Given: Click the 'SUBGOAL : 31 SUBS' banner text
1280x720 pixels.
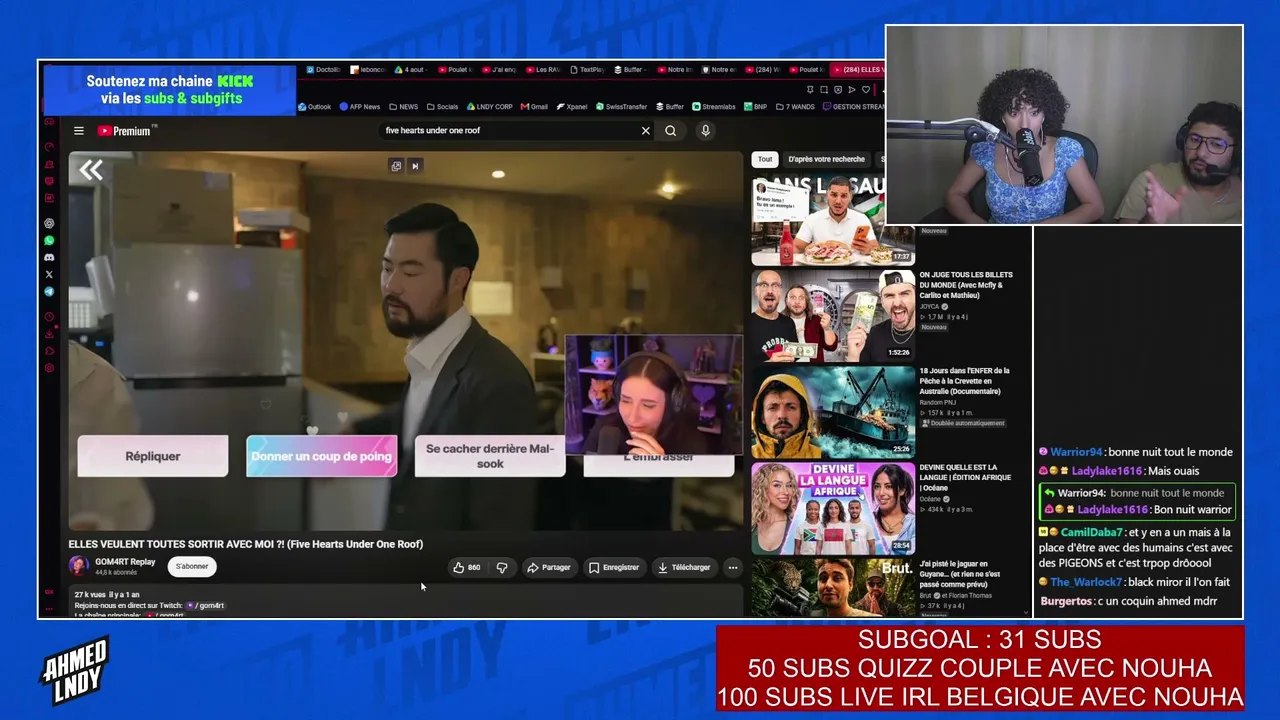Looking at the screenshot, I should 980,640.
